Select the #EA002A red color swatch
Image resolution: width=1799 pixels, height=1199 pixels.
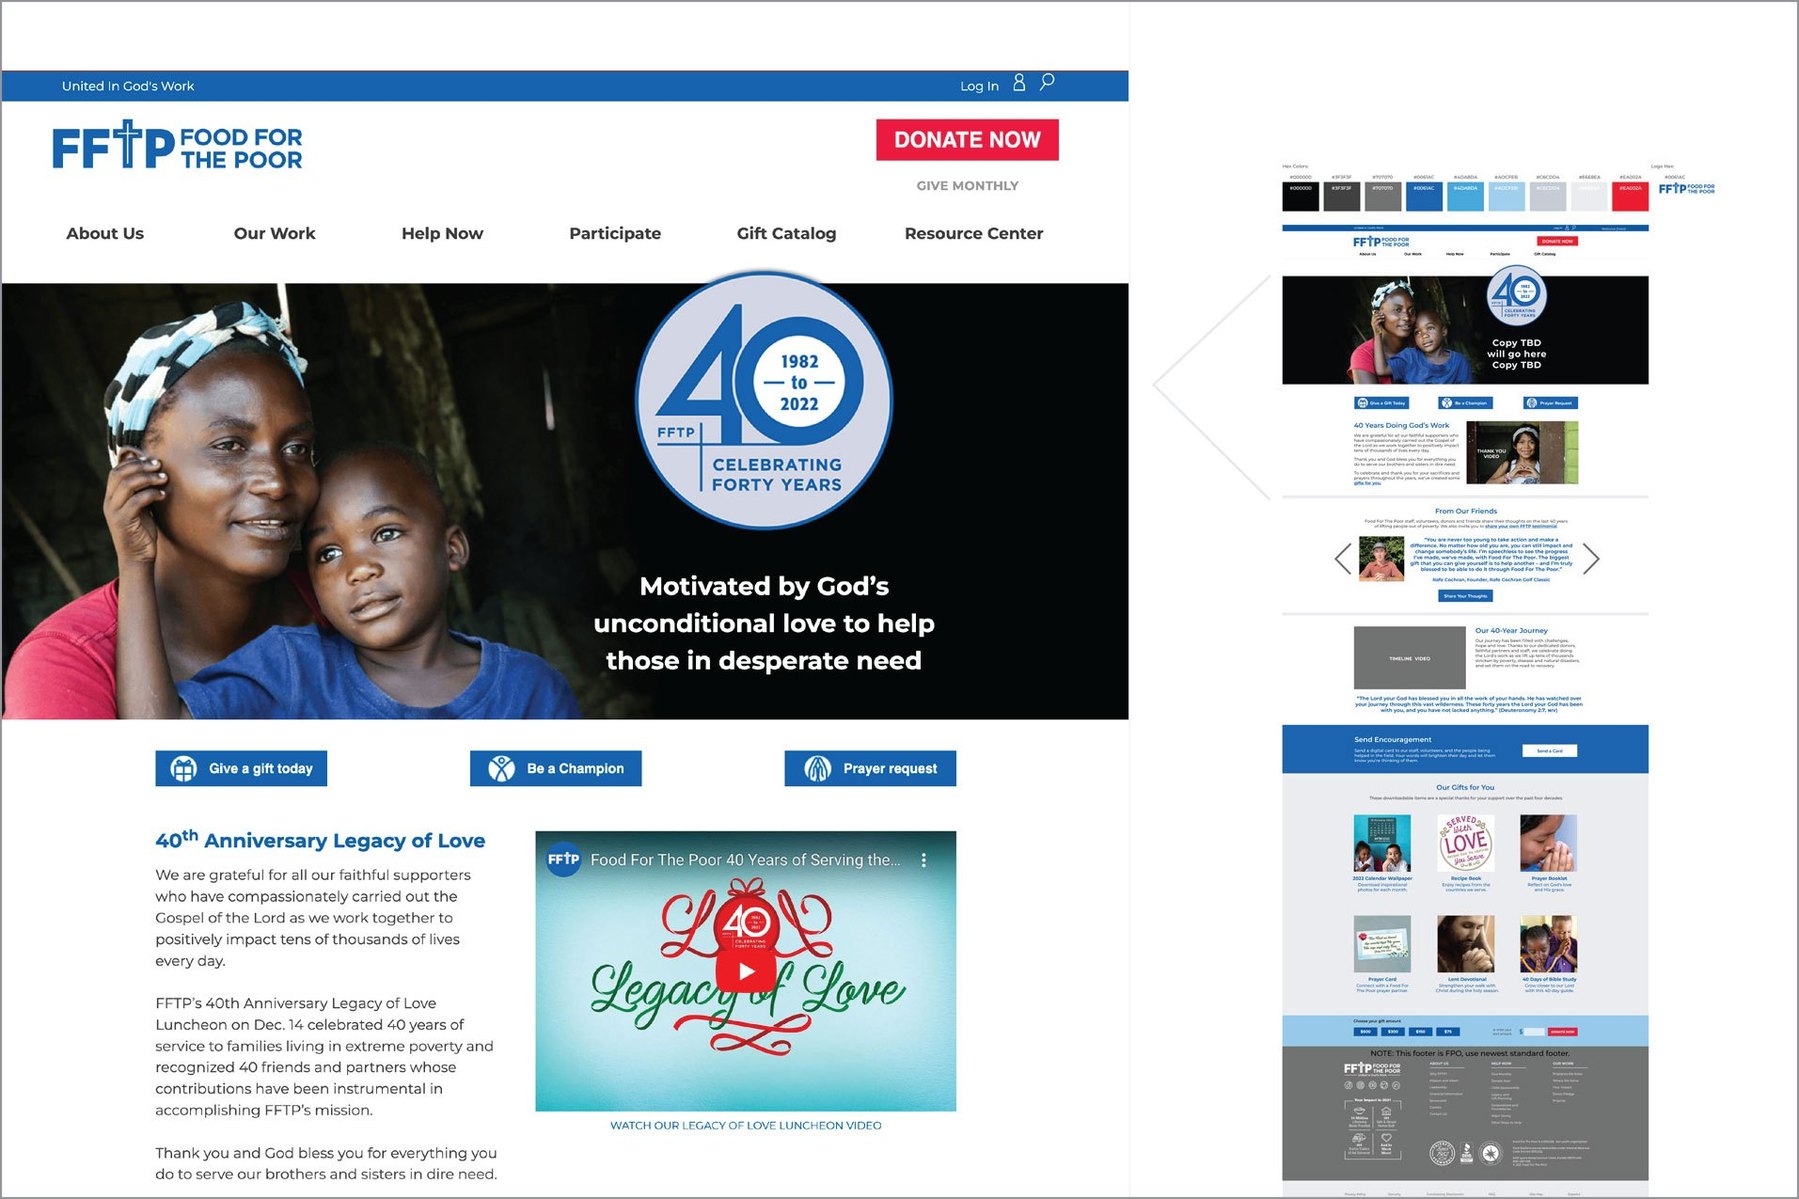point(1630,196)
